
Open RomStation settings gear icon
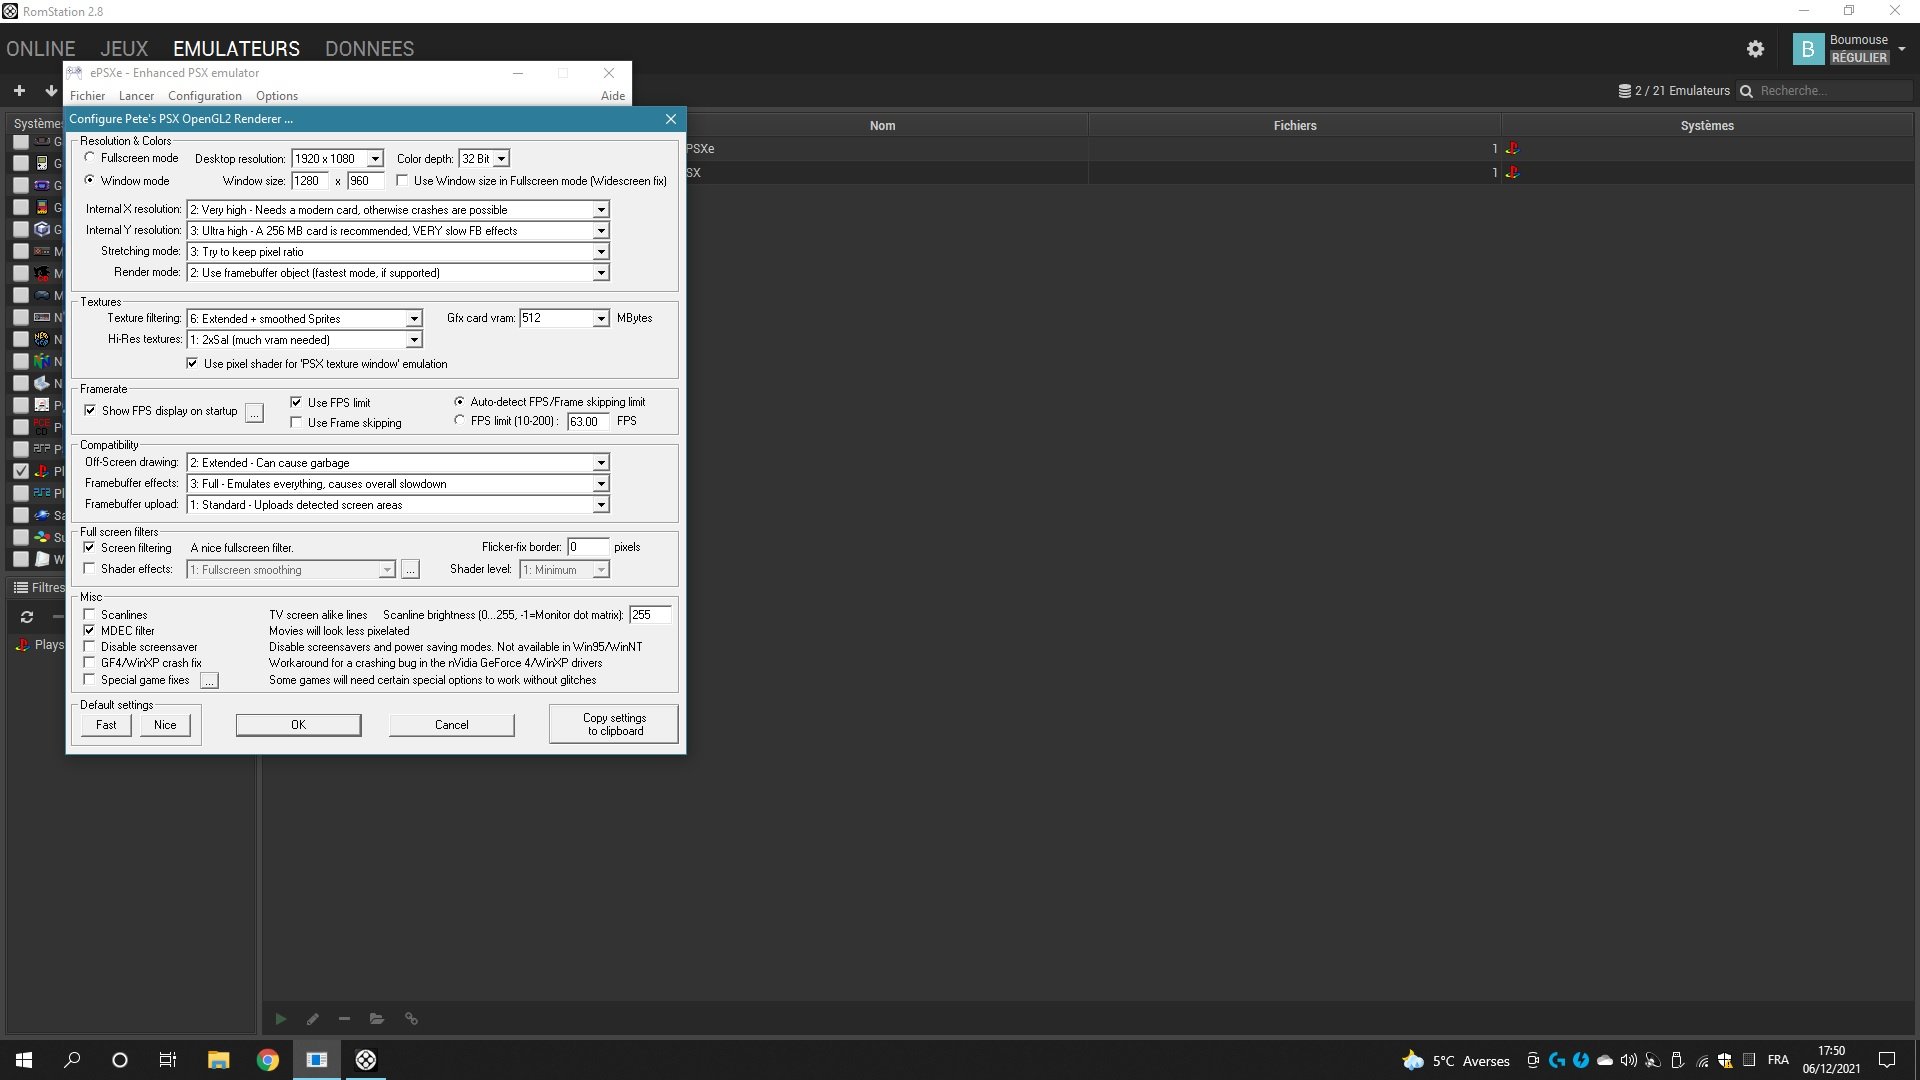click(x=1755, y=49)
